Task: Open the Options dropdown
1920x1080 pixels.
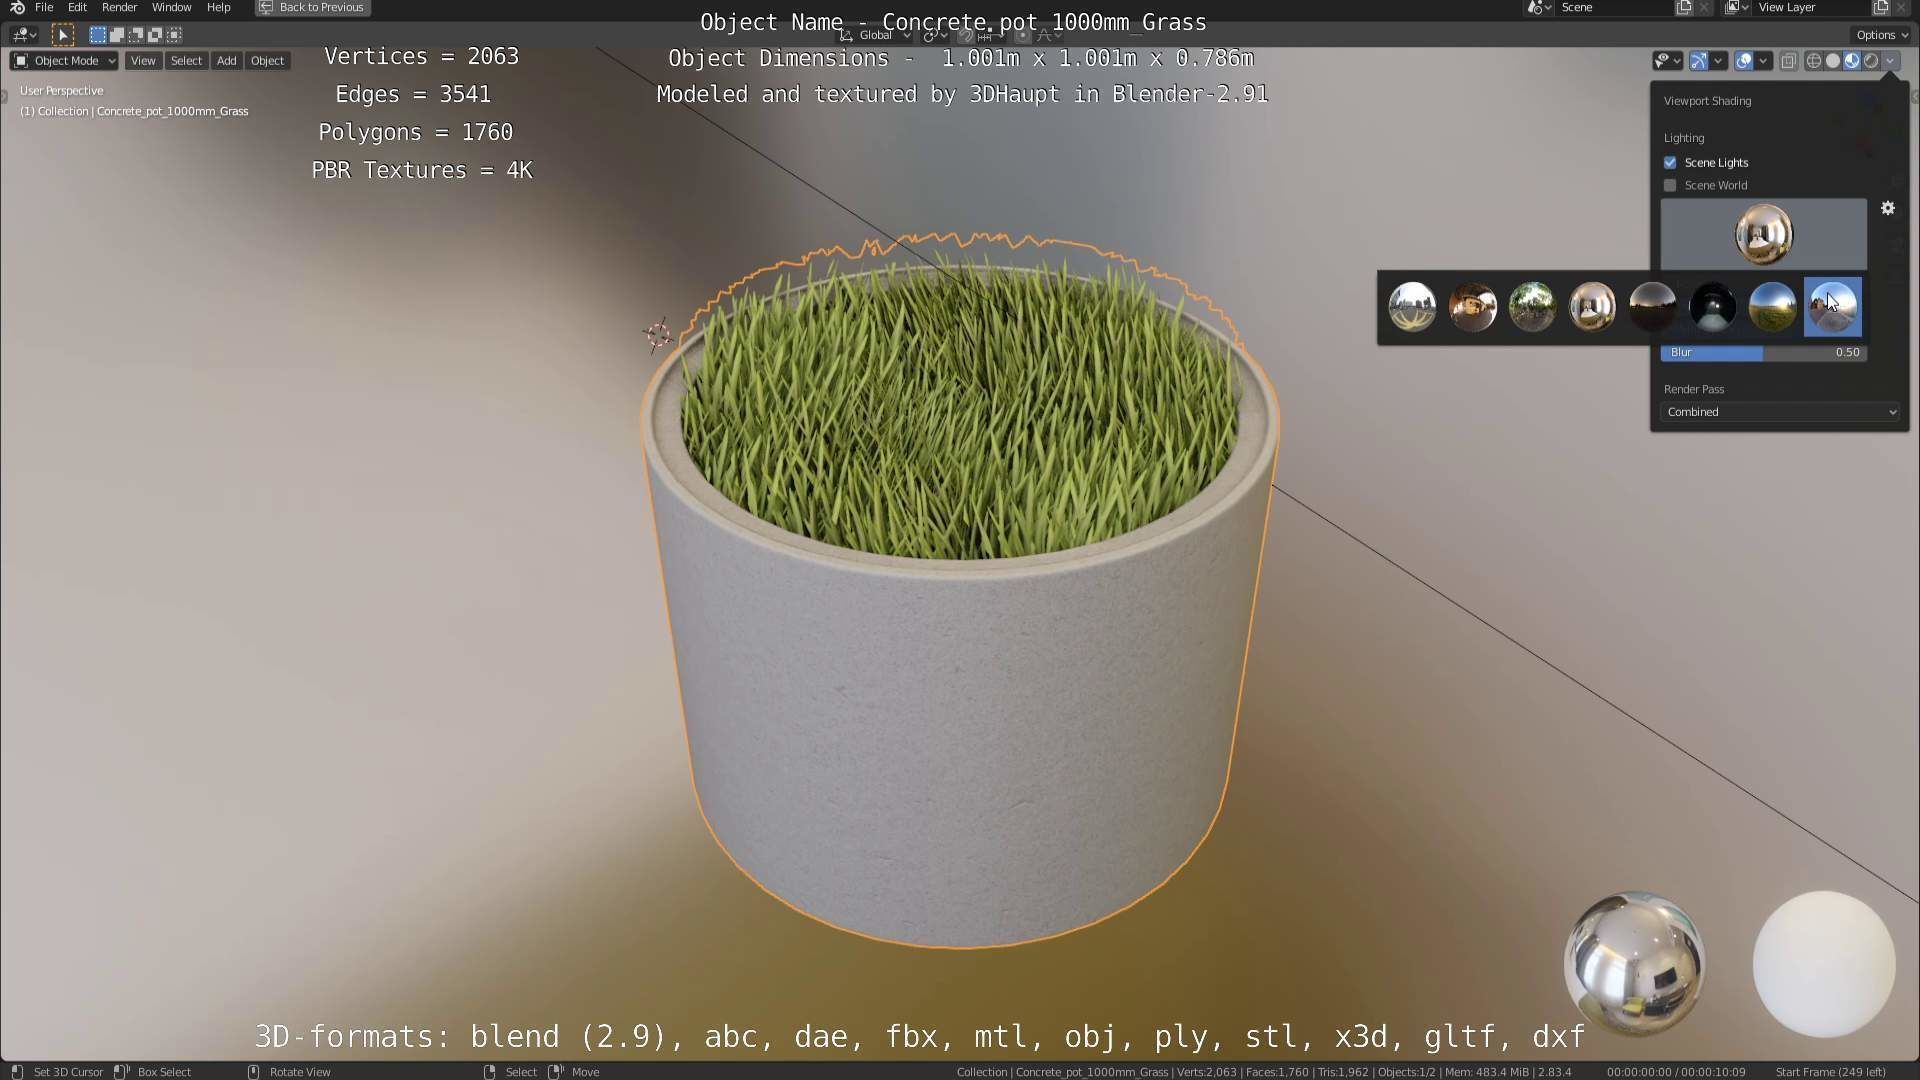Action: tap(1882, 35)
